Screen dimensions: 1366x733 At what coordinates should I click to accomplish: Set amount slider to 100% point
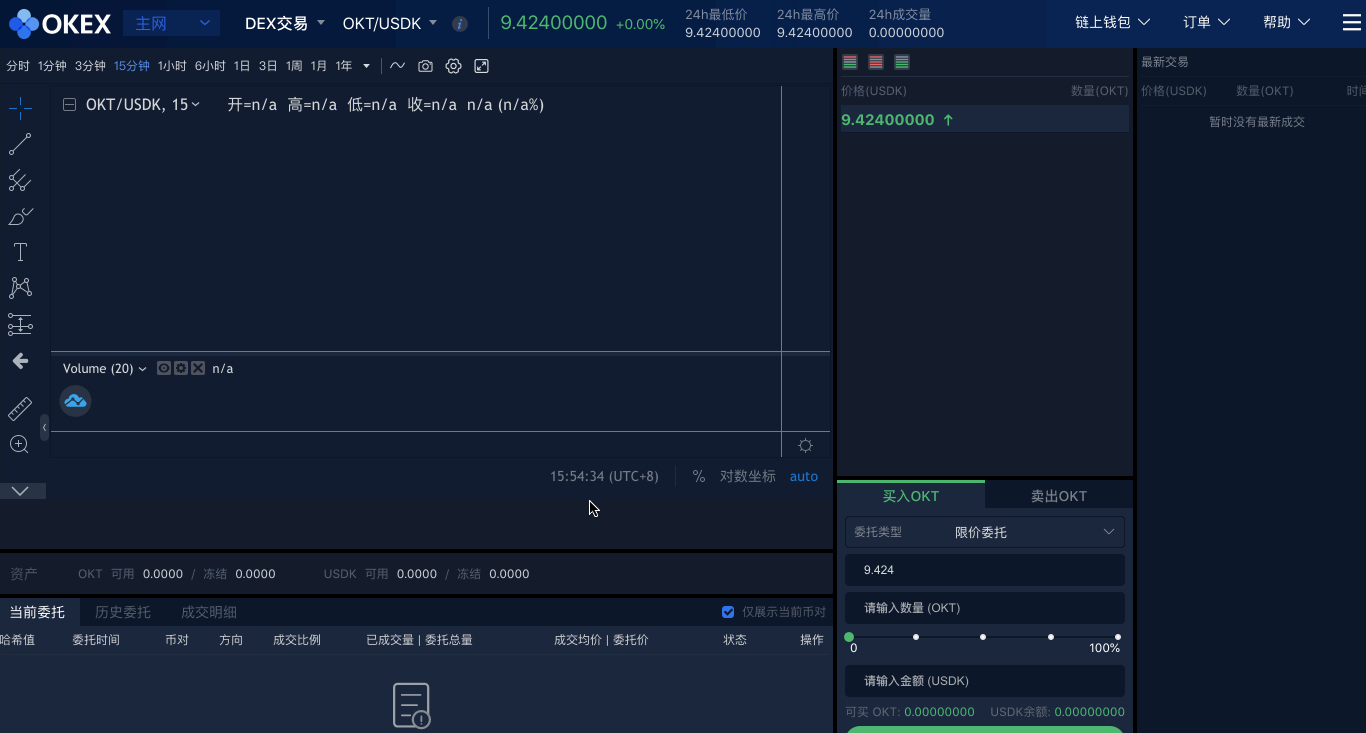(1118, 637)
